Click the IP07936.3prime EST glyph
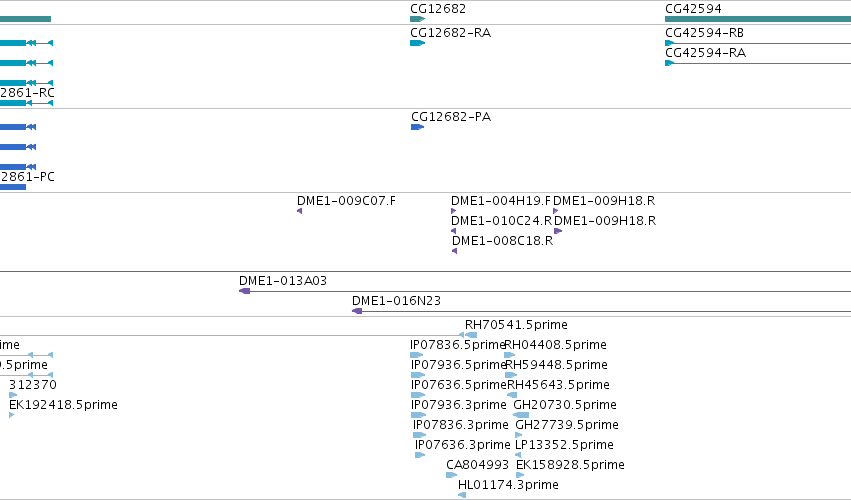Screen dimensions: 851x500 point(418,415)
